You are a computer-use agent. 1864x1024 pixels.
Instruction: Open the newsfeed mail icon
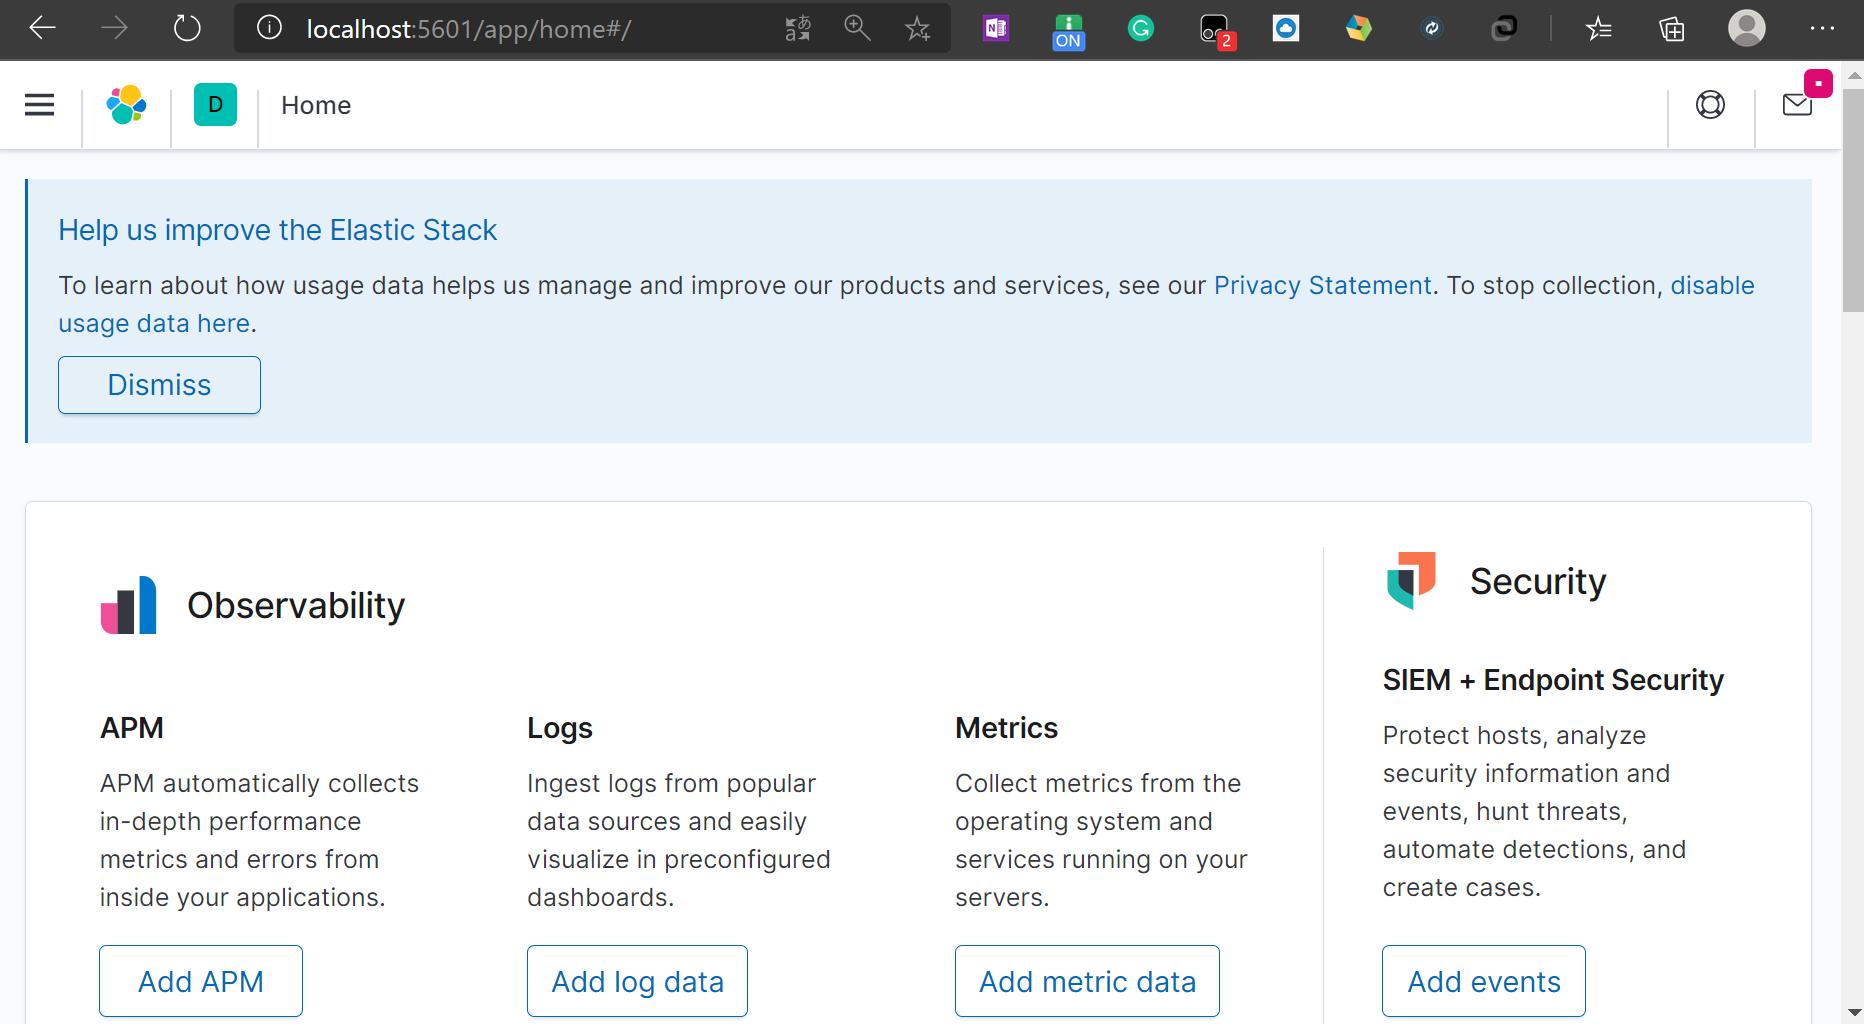click(1797, 105)
